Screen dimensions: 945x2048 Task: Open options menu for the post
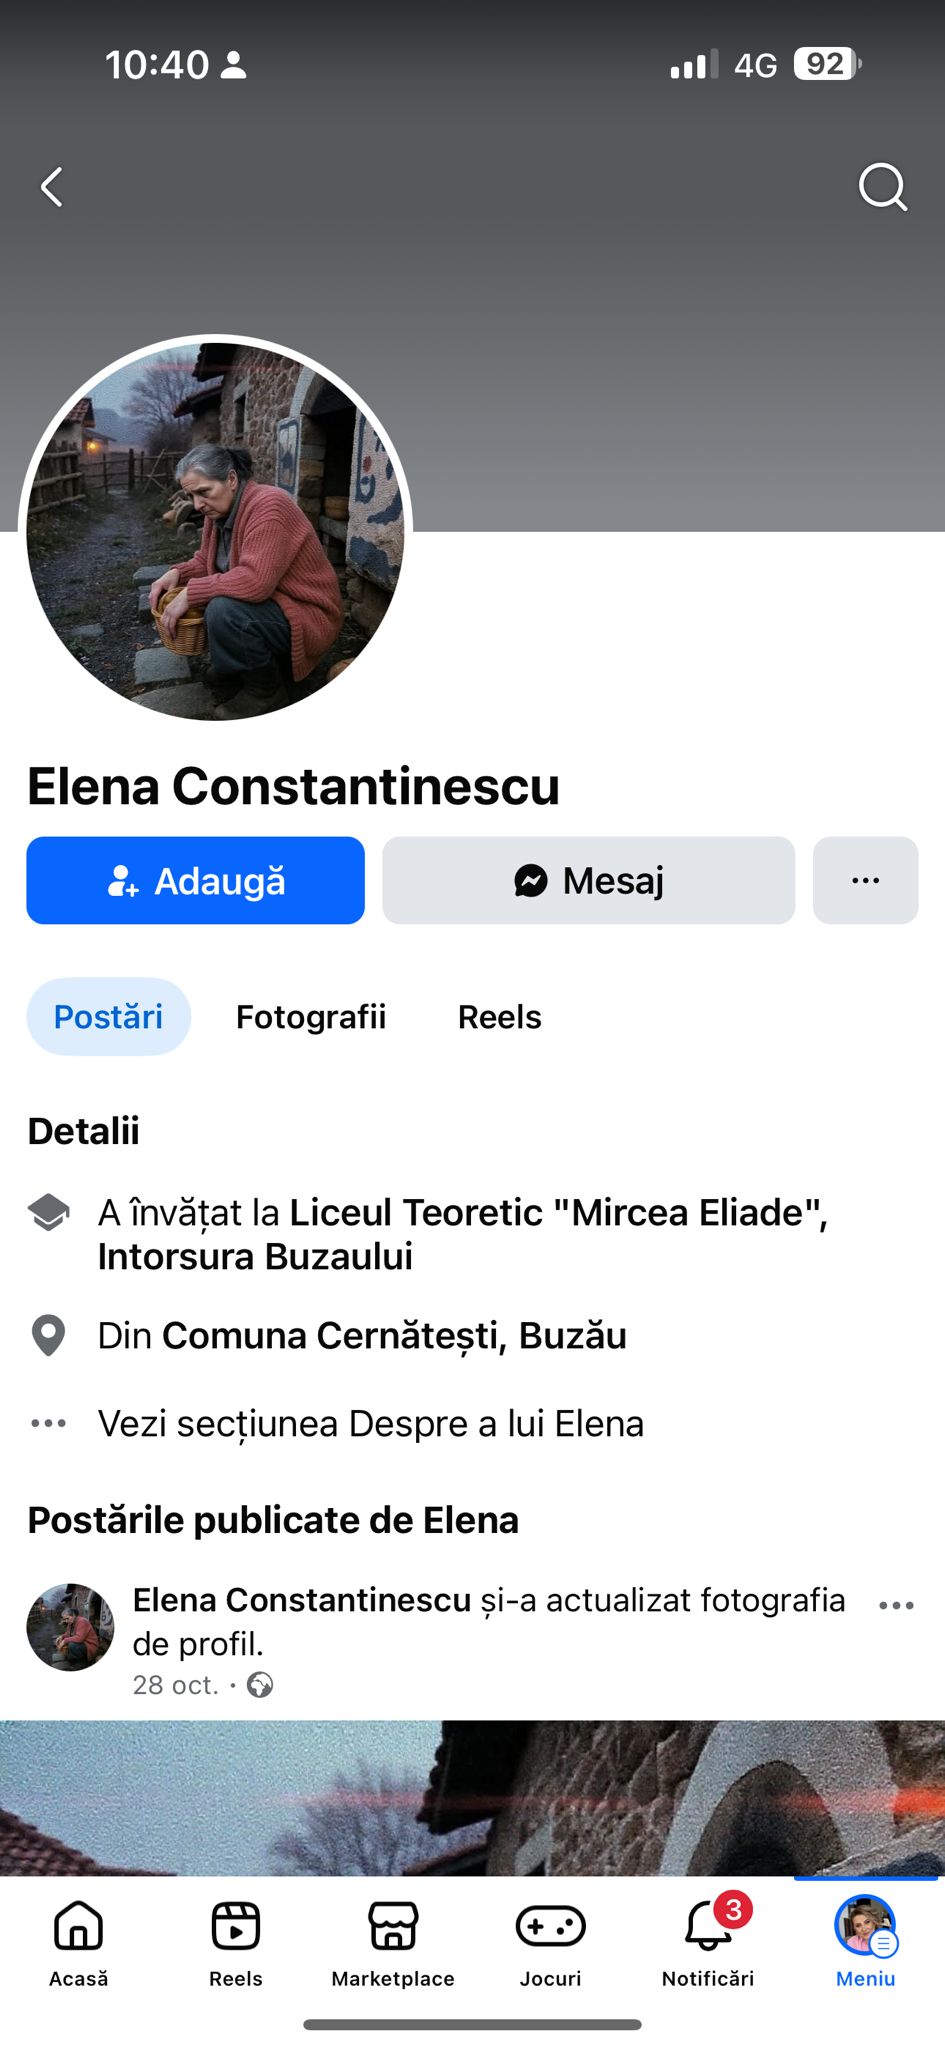(896, 1605)
